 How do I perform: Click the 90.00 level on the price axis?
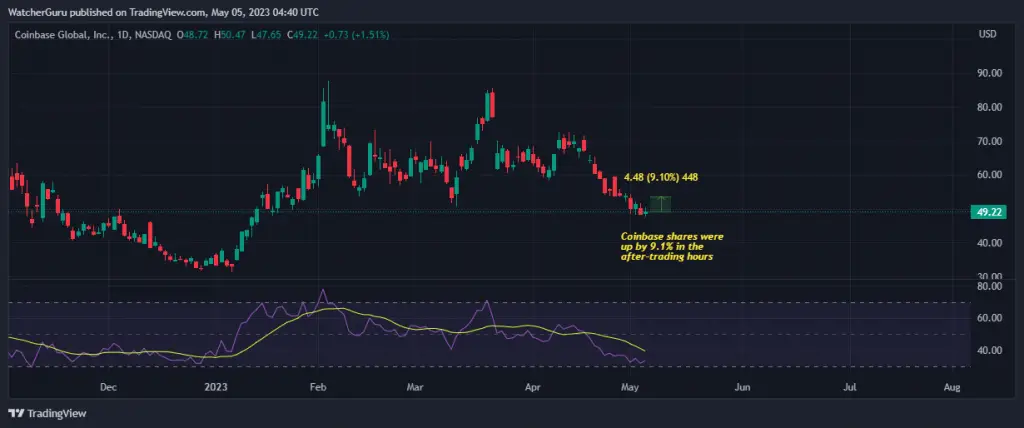990,73
